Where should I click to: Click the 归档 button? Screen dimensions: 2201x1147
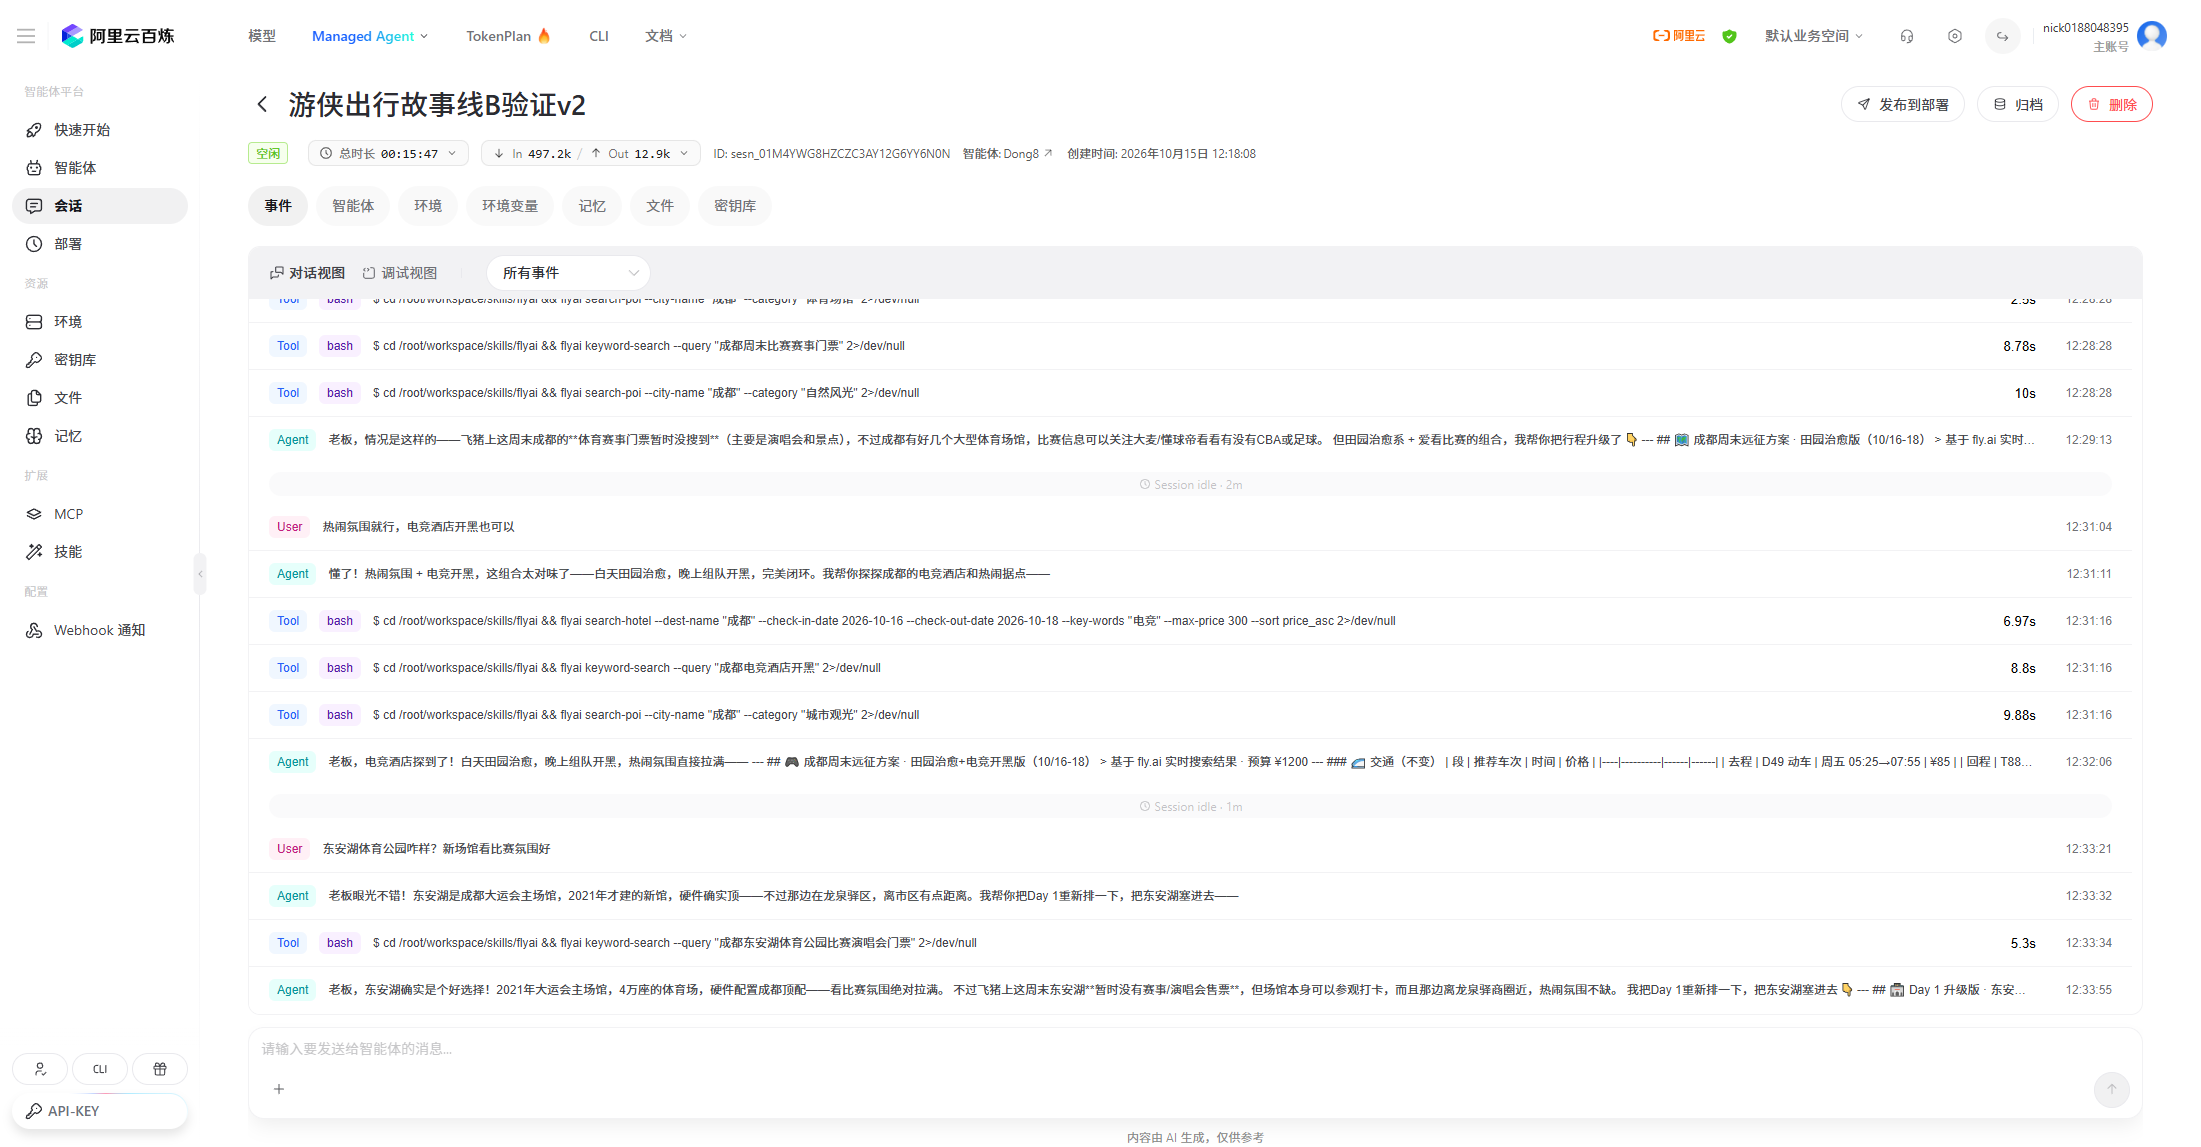pyautogui.click(x=2018, y=105)
